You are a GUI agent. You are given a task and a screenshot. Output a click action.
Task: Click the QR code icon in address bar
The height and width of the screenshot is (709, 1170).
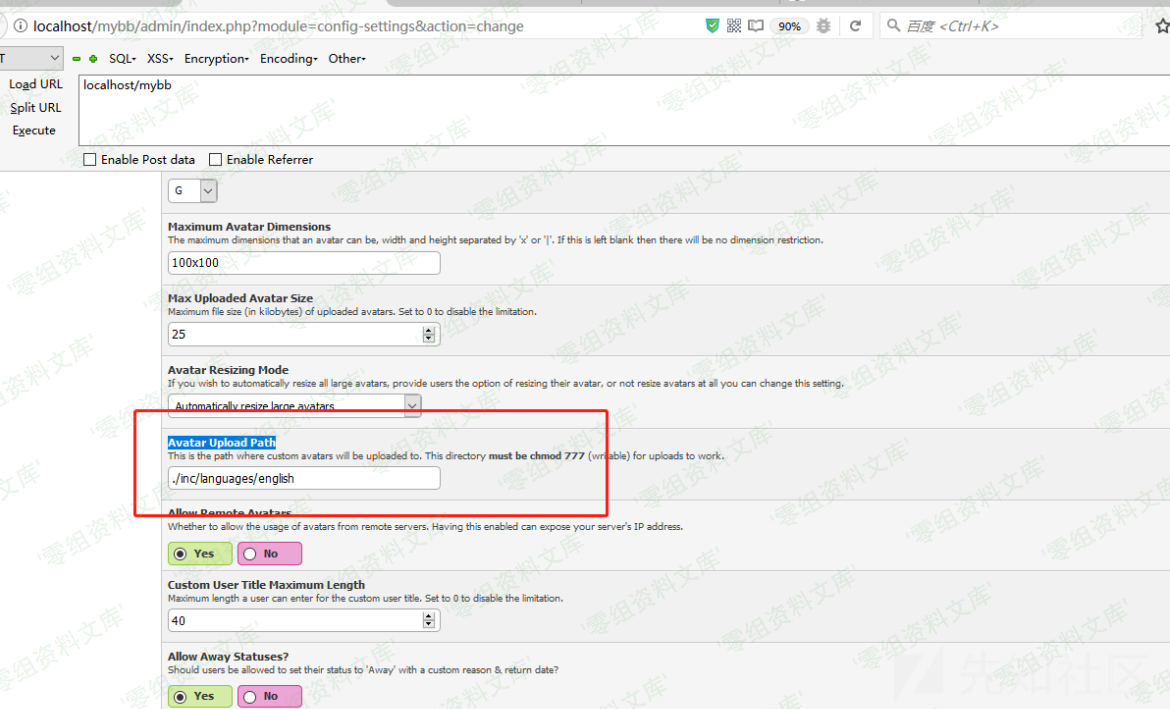[734, 26]
